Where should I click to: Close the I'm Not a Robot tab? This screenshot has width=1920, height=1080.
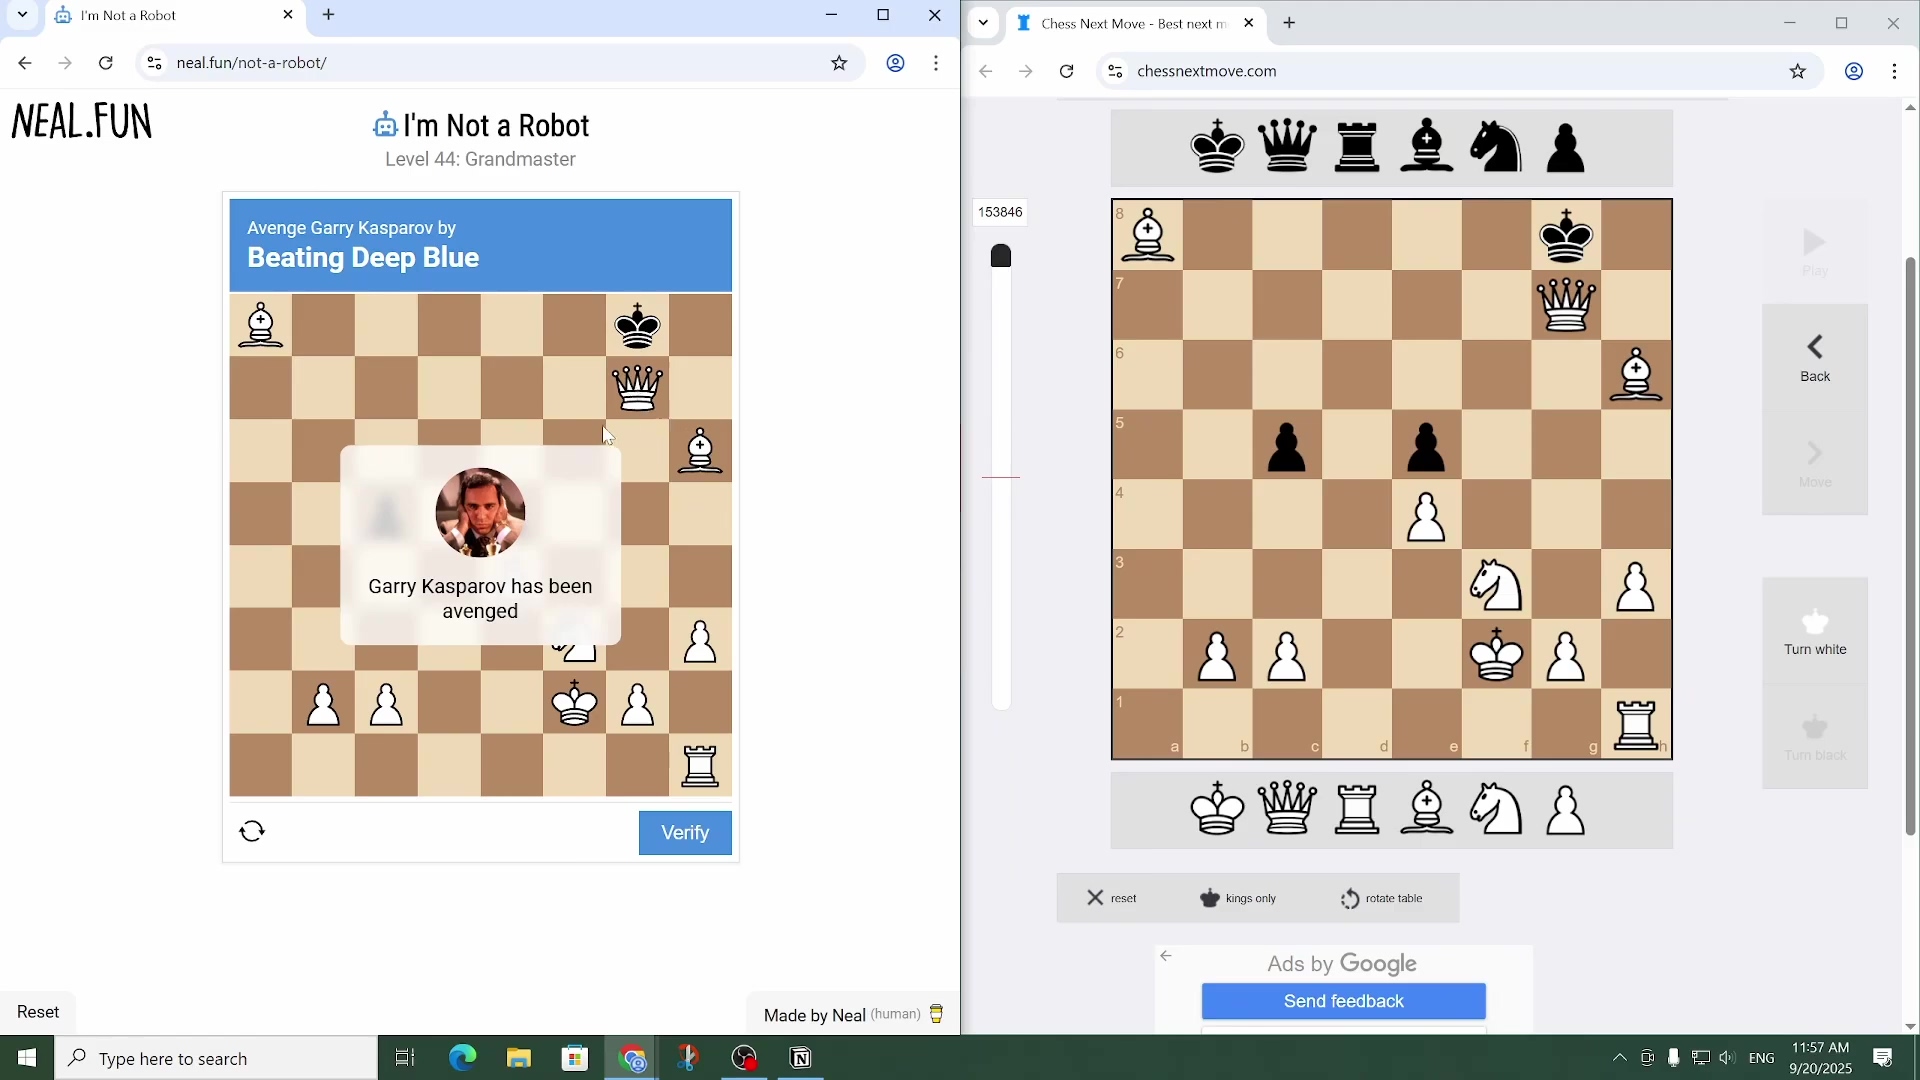tap(288, 15)
